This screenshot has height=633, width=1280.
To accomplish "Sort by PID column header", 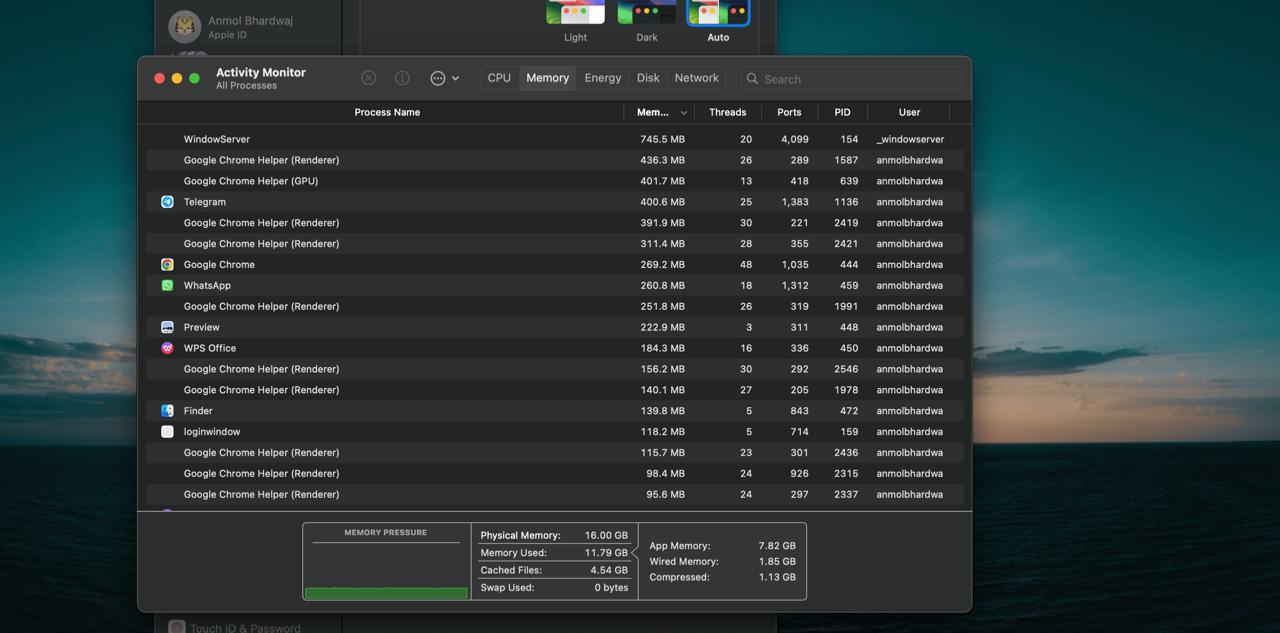I will pyautogui.click(x=842, y=112).
